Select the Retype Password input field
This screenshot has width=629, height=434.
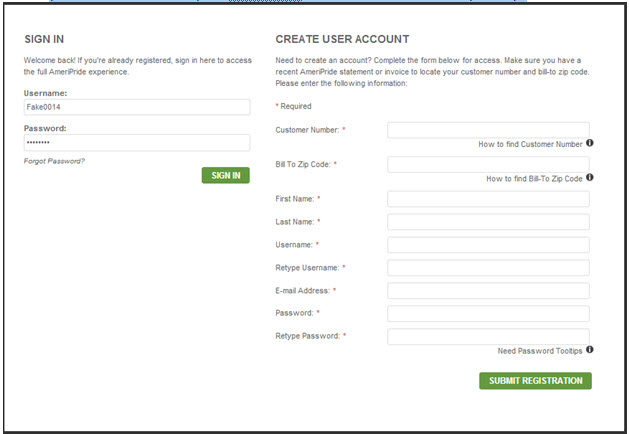tap(488, 337)
